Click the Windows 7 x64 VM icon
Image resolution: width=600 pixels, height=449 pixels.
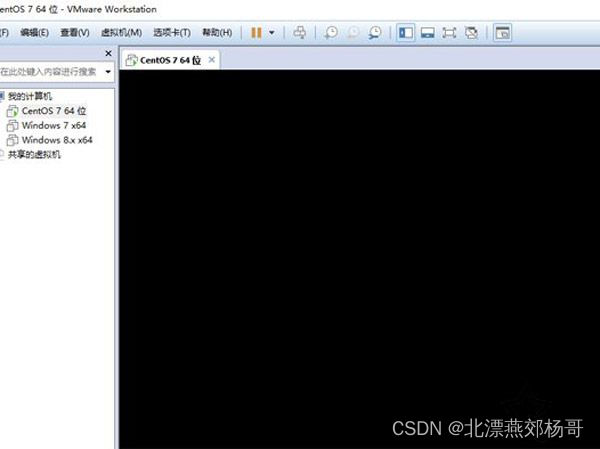pos(12,126)
